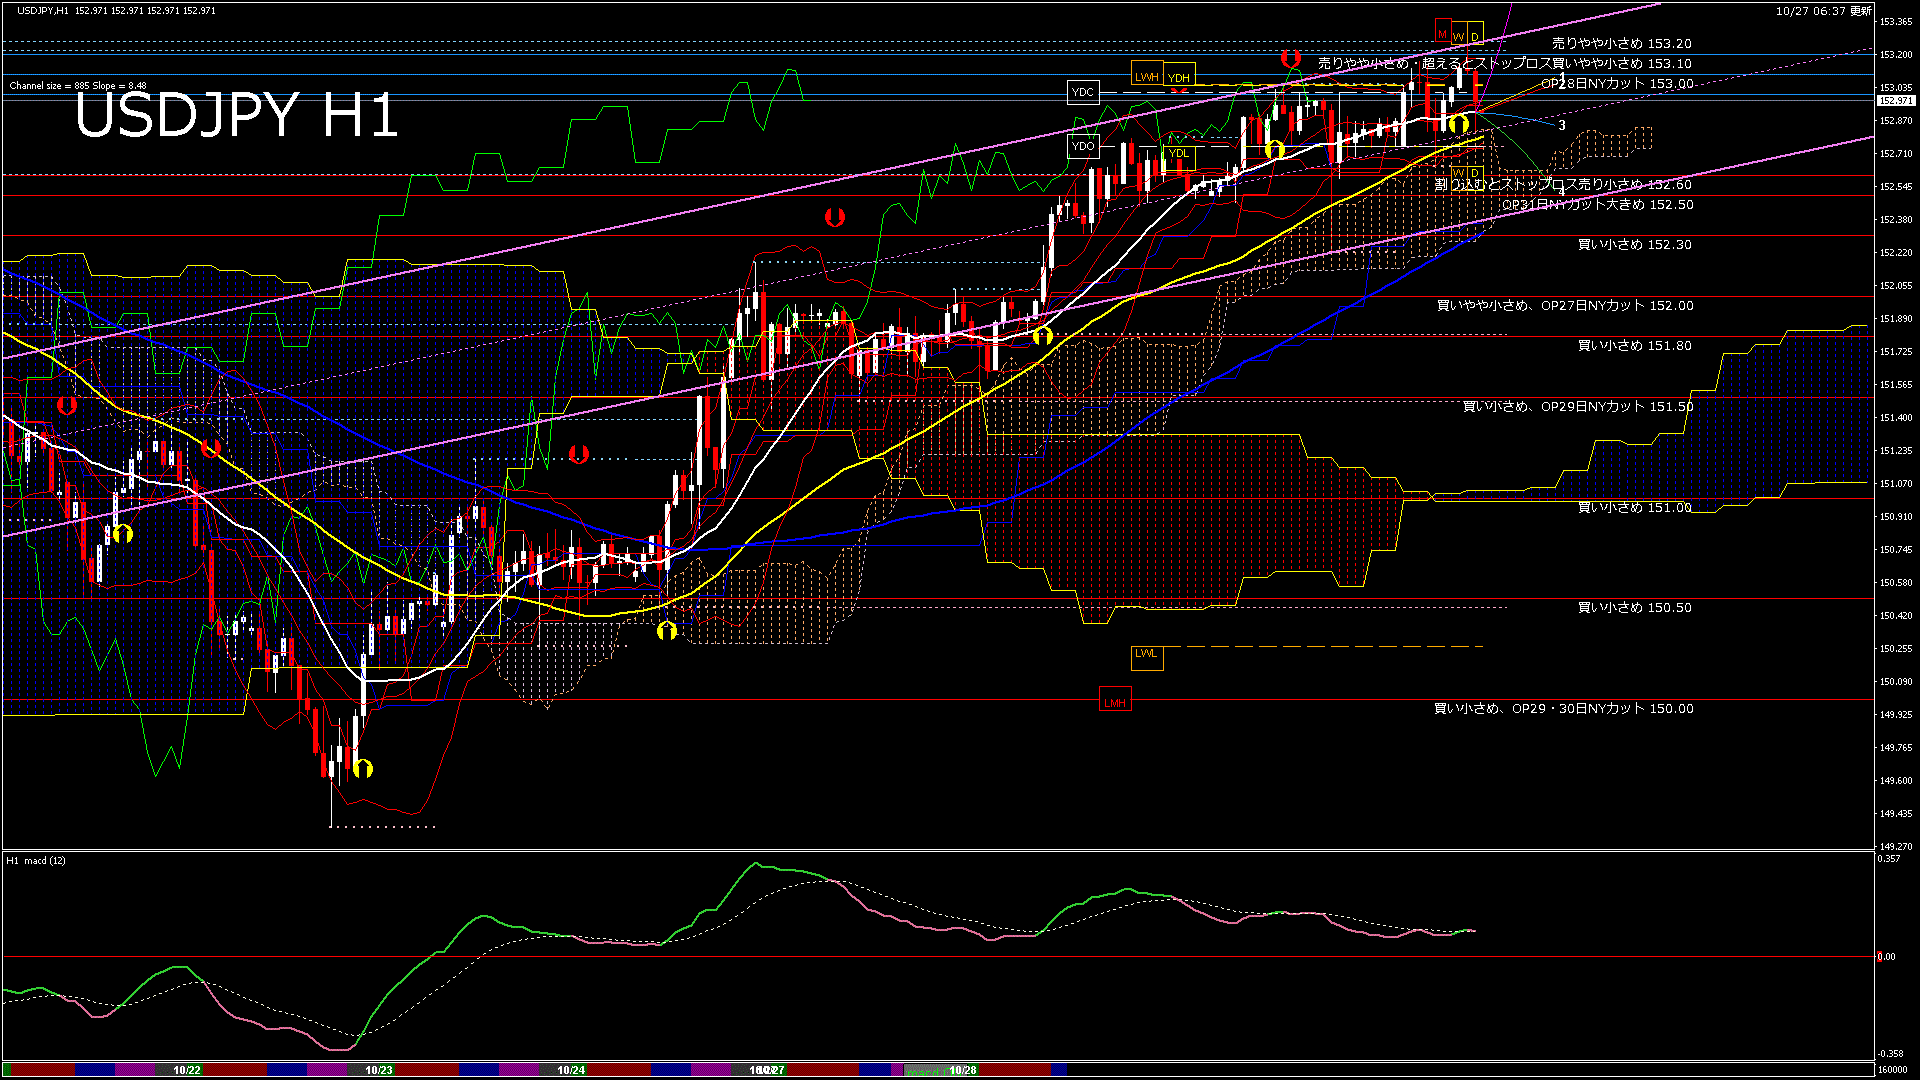Viewport: 1920px width, 1080px height.
Task: Click yellow up-arrow below the lowest candle
Action: point(363,768)
